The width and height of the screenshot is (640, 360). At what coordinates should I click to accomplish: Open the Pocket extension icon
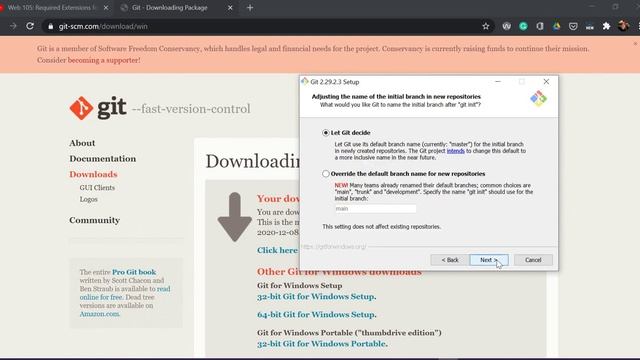573,26
